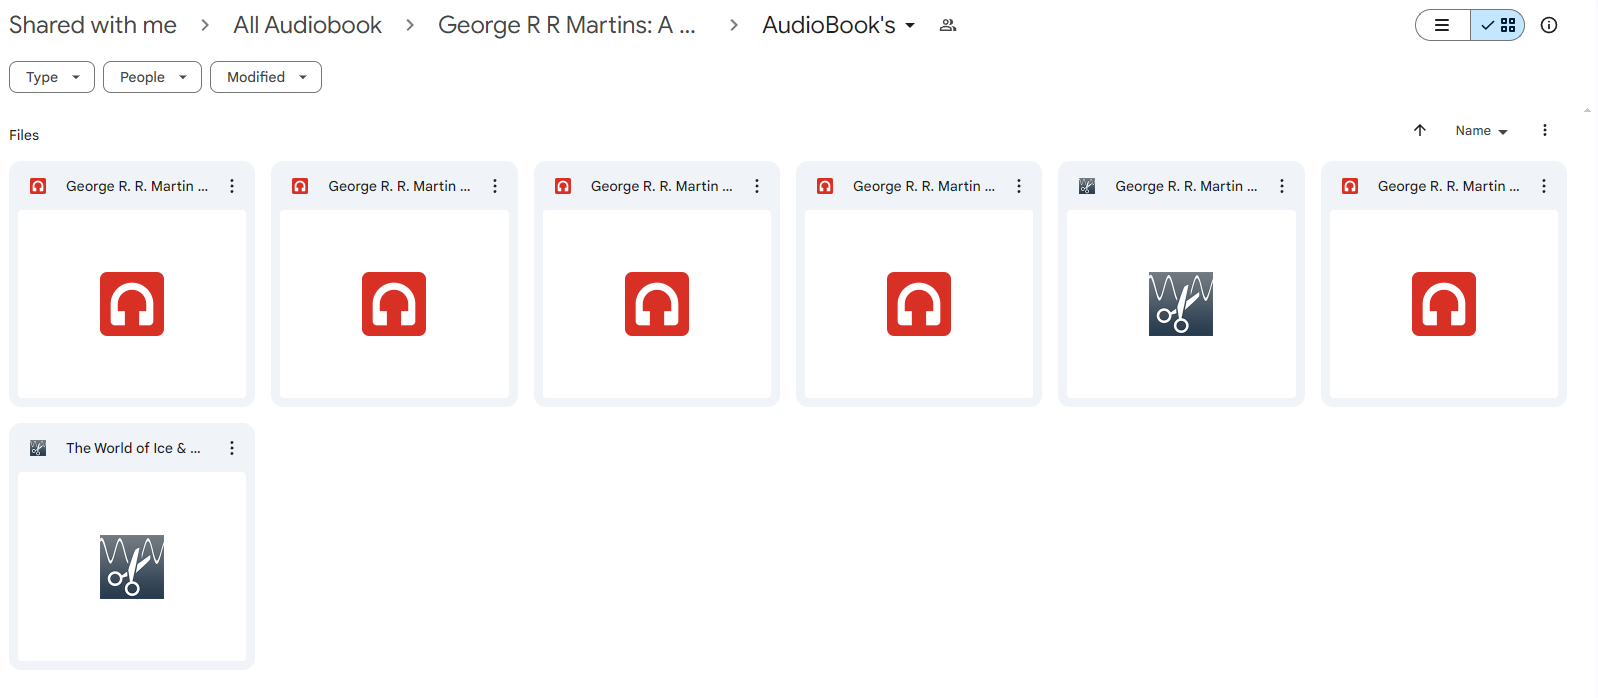1598x698 pixels.
Task: Open more actions on the scissors-icon George Martin file
Action: [x=1282, y=186]
